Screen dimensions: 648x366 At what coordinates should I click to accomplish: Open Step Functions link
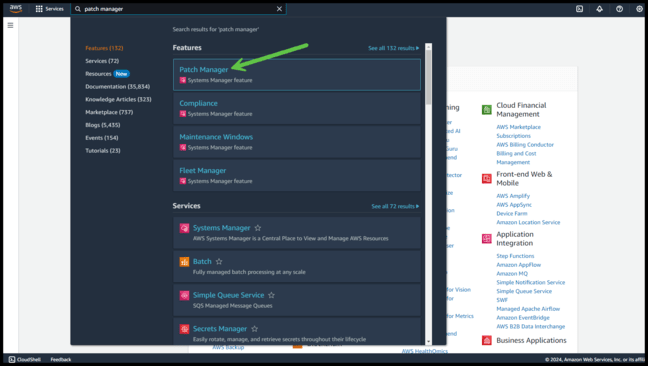tap(515, 256)
